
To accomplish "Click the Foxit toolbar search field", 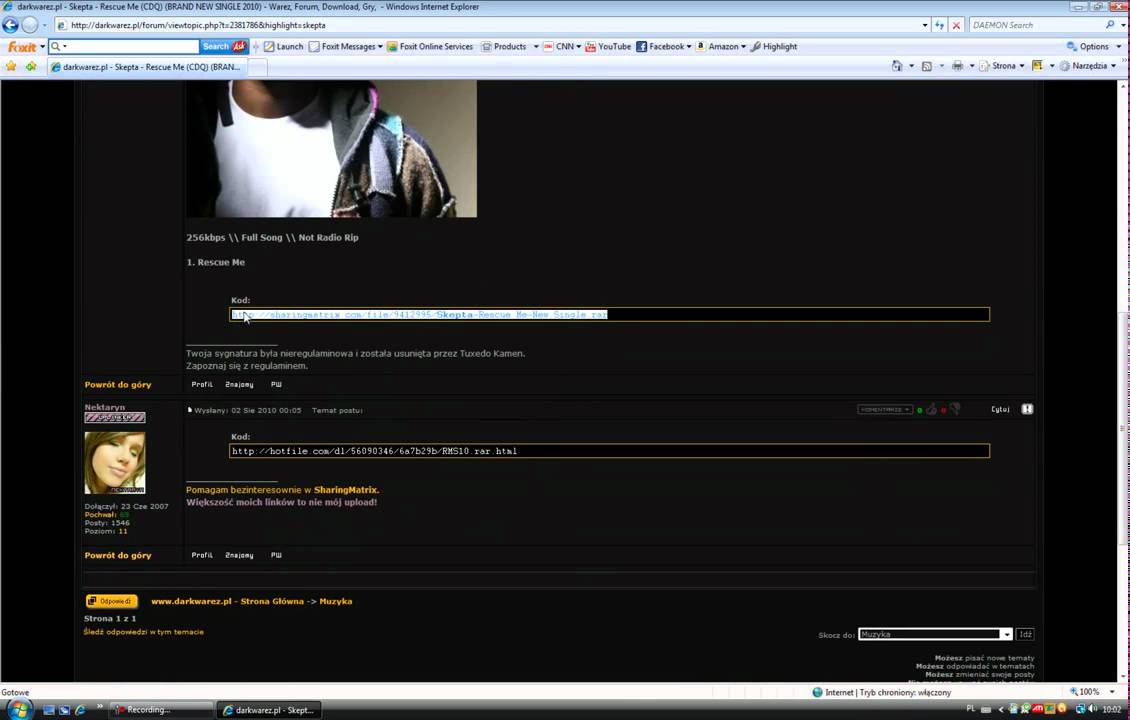I will [124, 46].
